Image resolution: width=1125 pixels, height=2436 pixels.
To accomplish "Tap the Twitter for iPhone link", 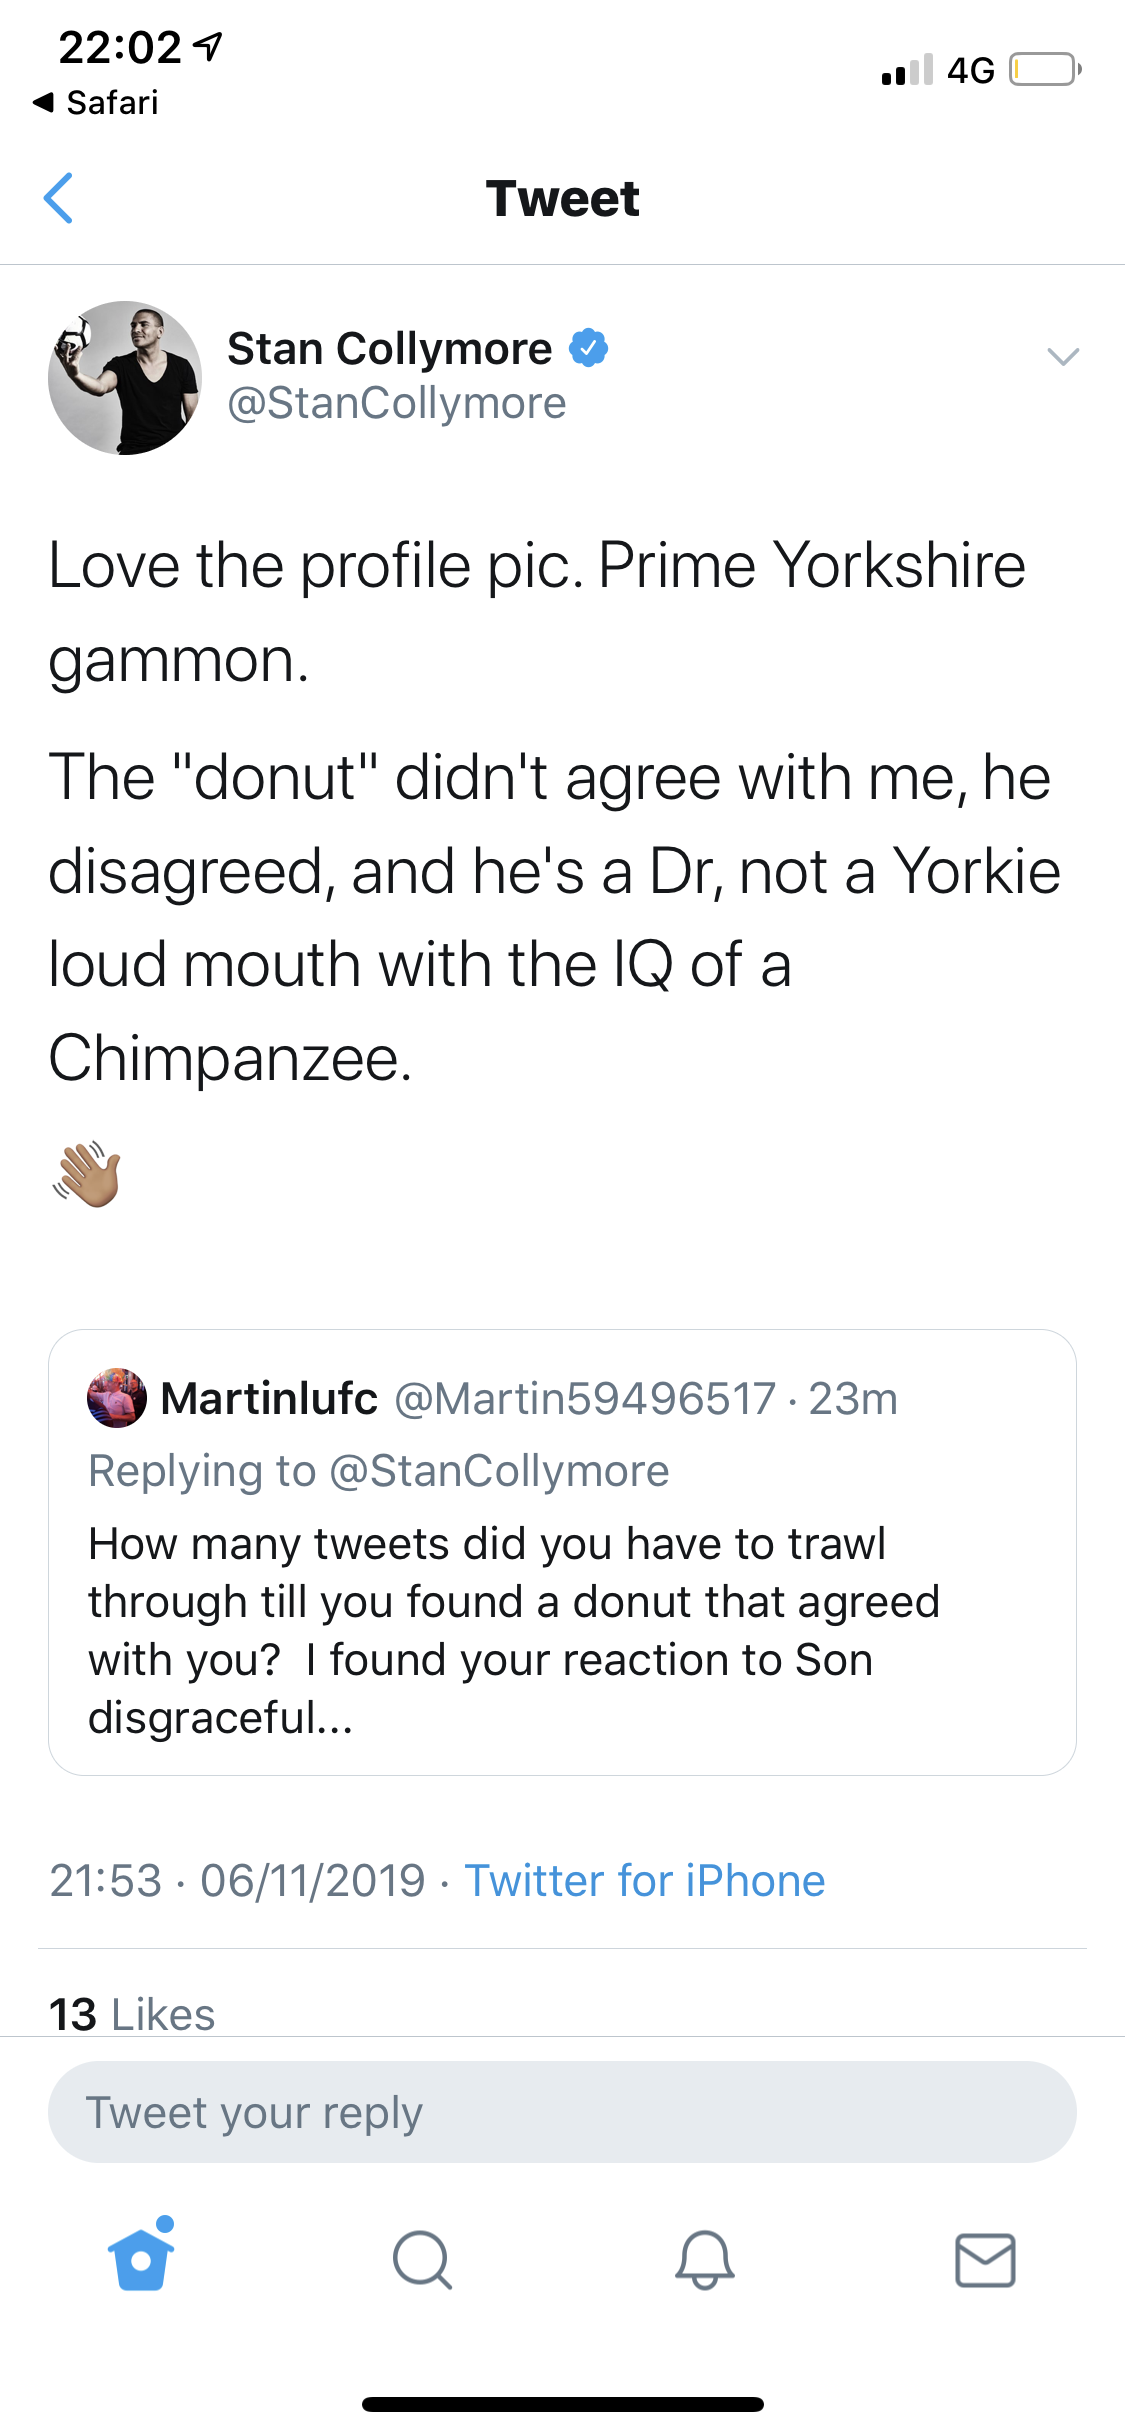I will tap(645, 1881).
